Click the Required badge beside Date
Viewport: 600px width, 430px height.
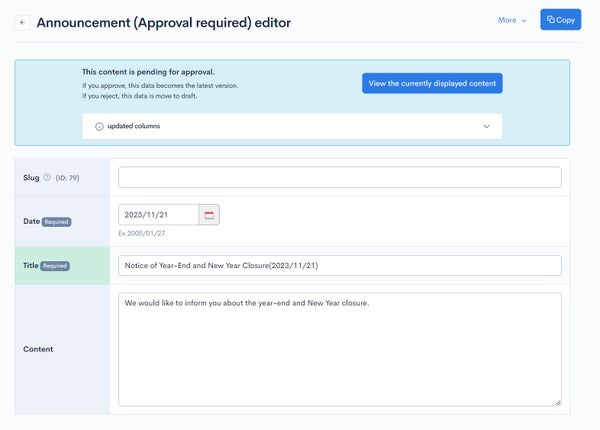56,222
